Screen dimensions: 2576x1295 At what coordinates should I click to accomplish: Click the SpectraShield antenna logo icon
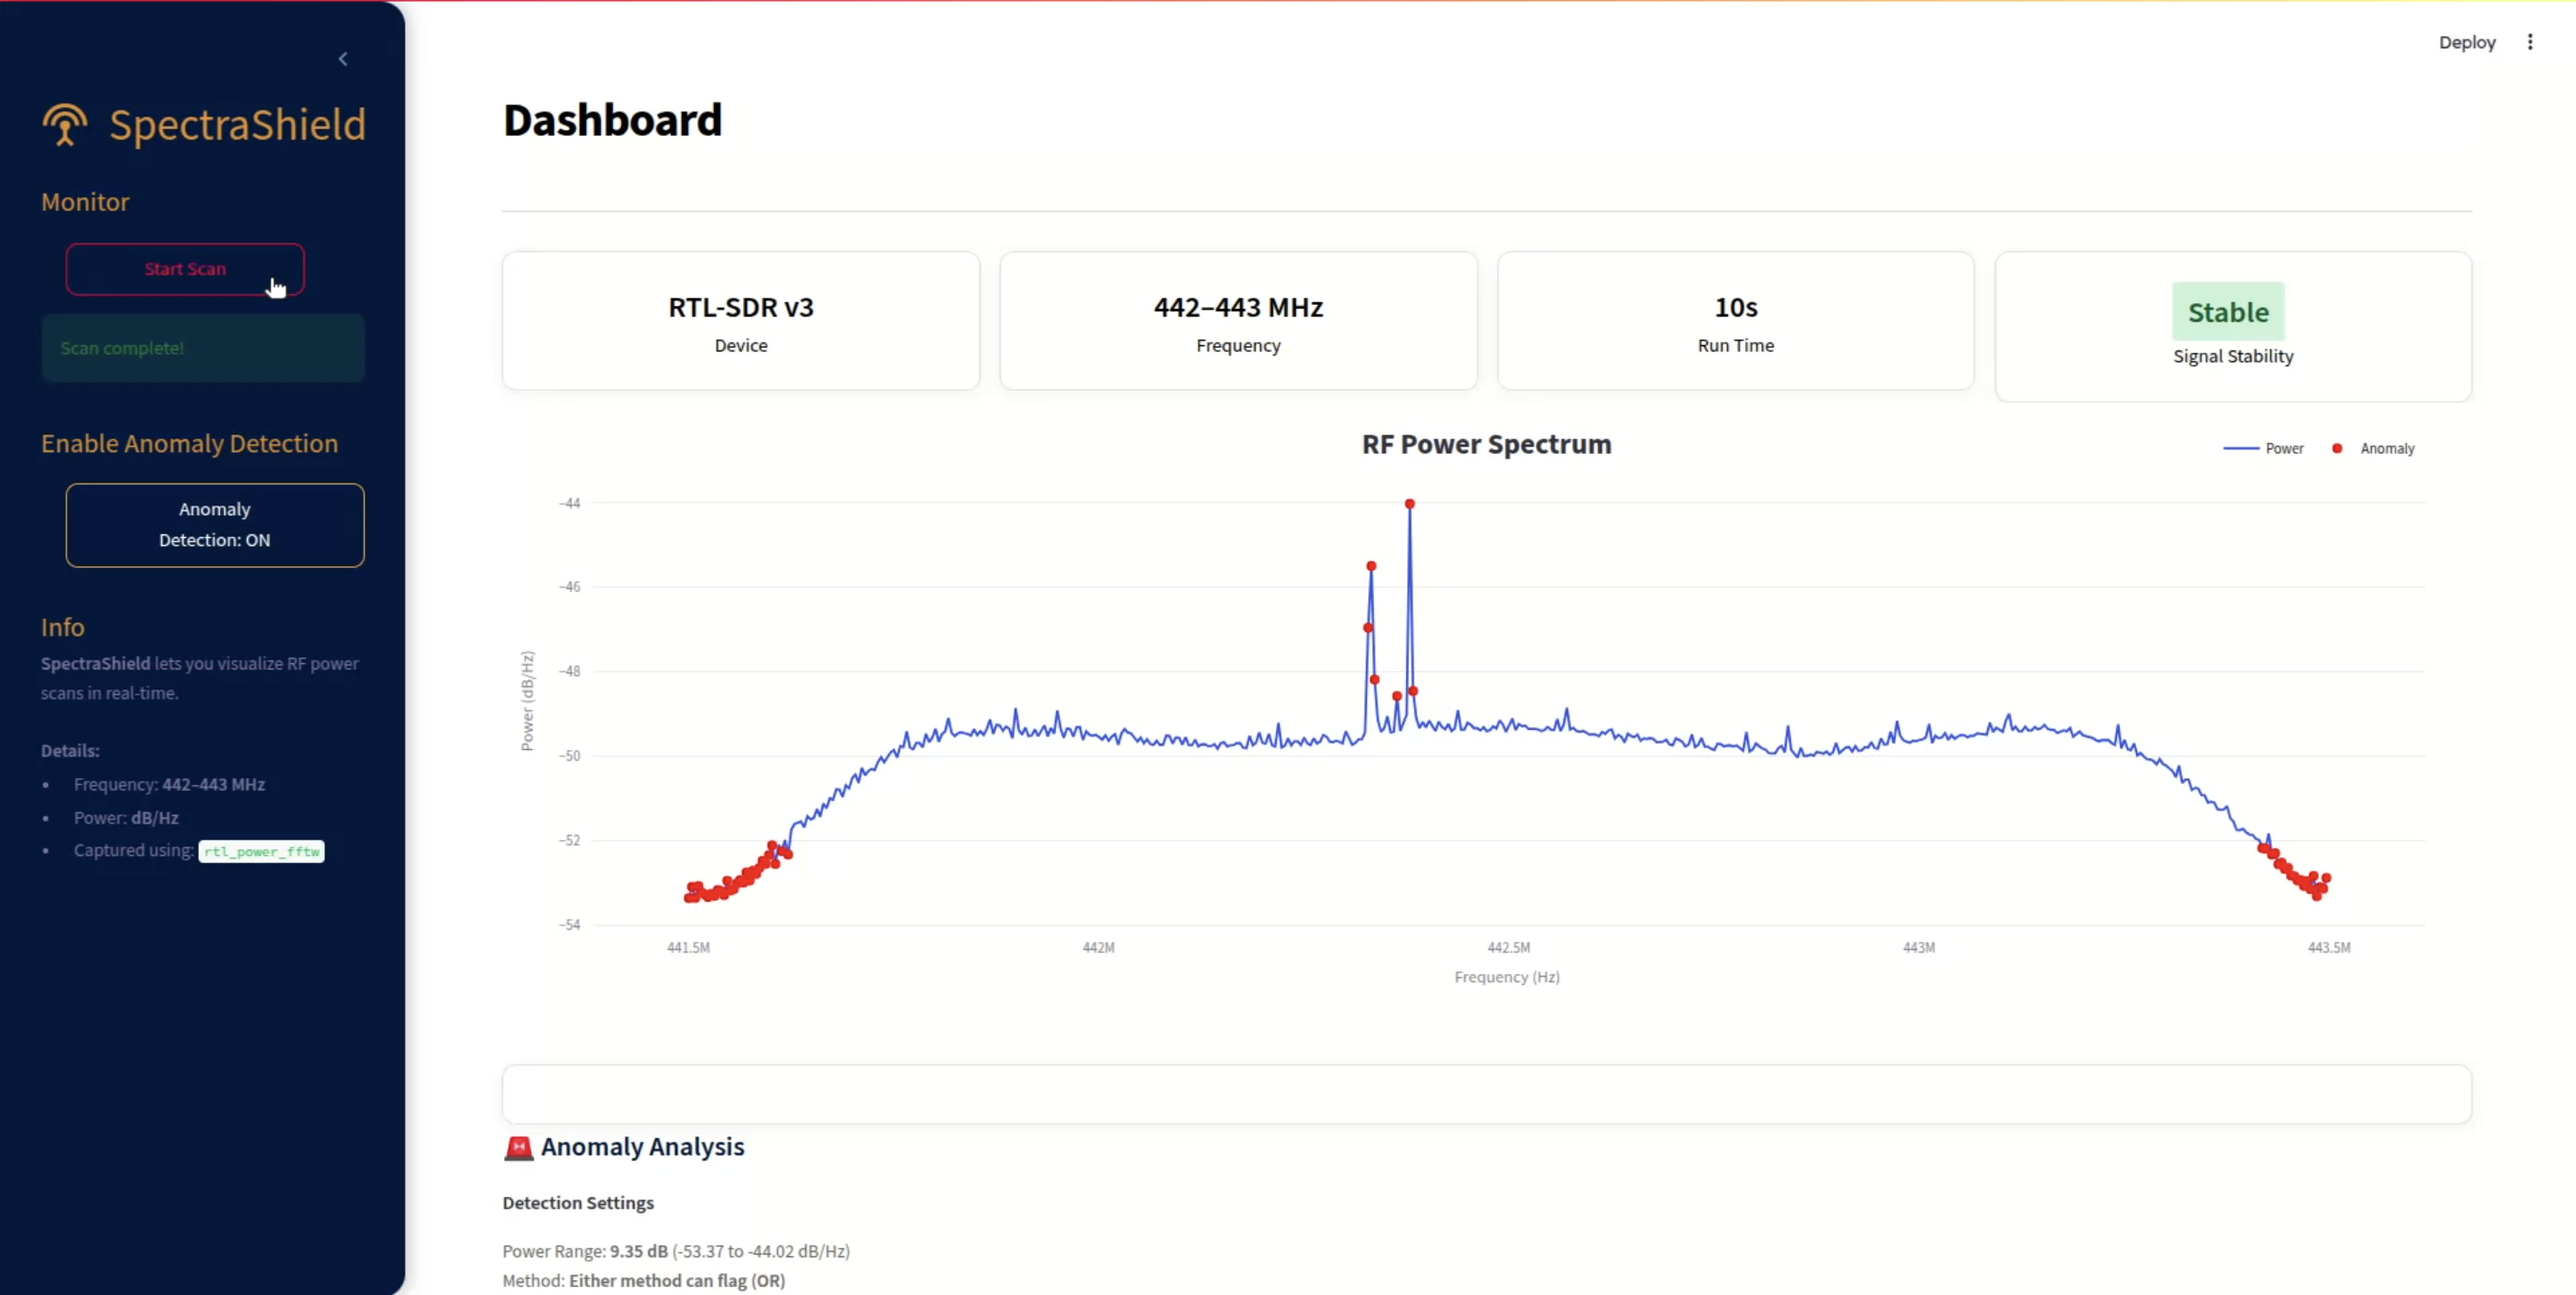[x=65, y=125]
